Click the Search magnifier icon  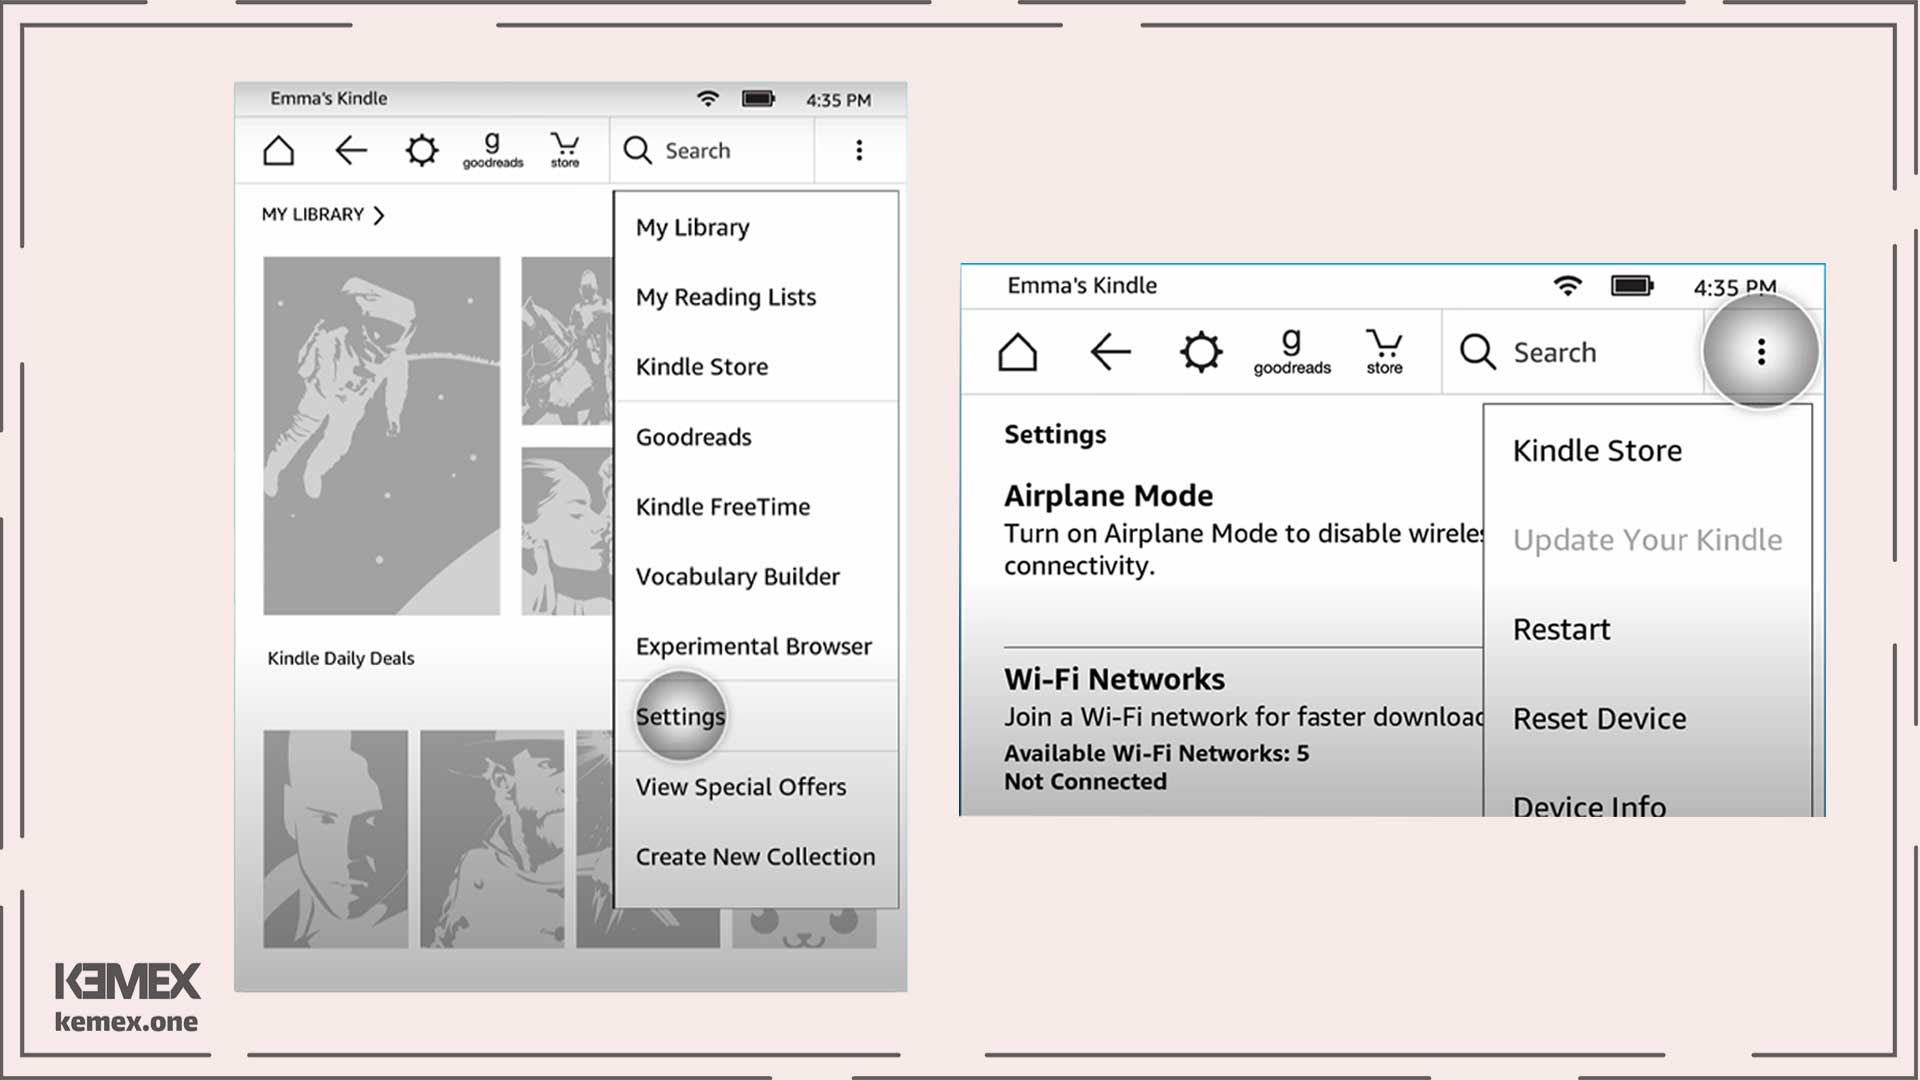(637, 149)
